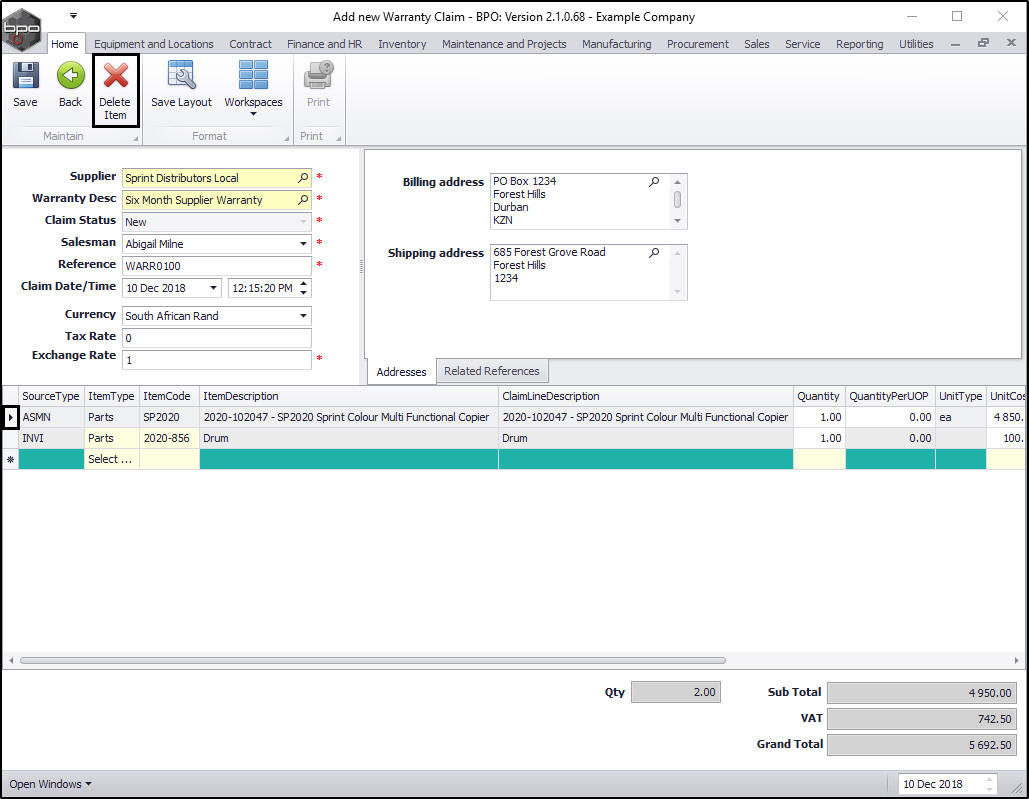Click the green Back arrow icon
The image size is (1029, 799).
tap(70, 76)
